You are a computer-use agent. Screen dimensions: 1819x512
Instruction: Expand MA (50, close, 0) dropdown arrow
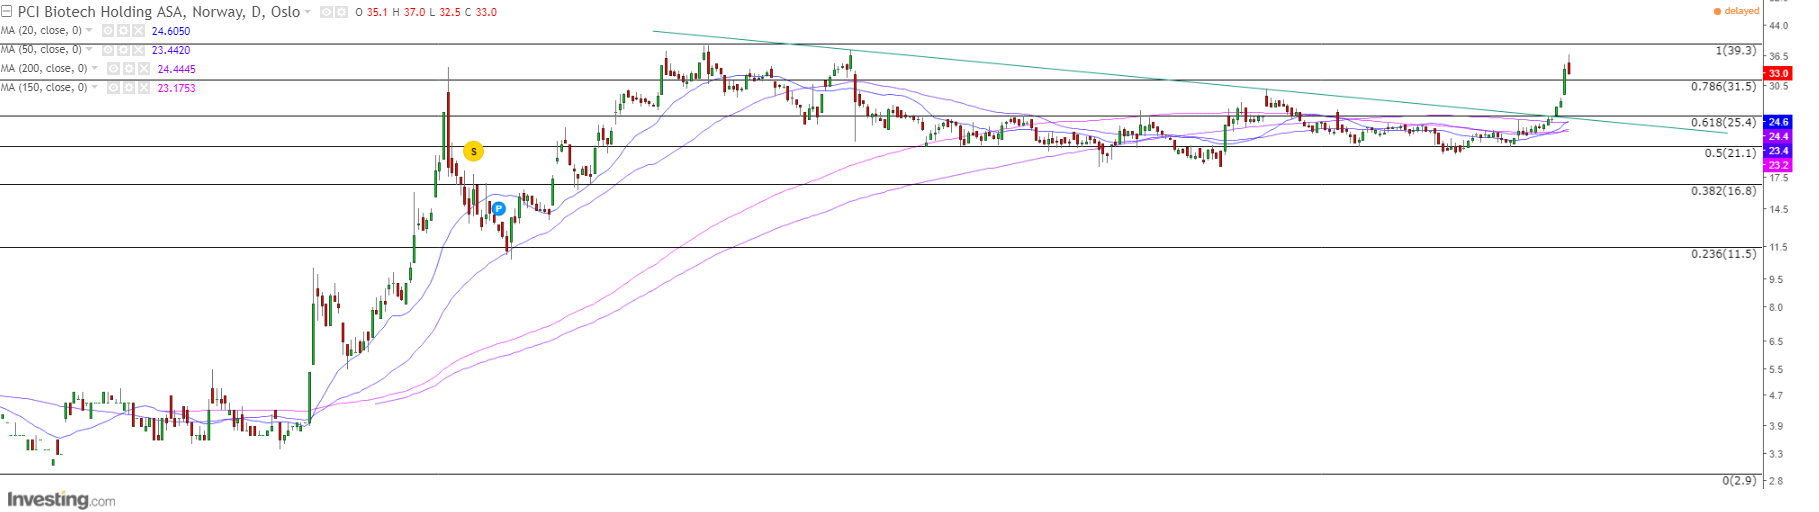tap(89, 49)
